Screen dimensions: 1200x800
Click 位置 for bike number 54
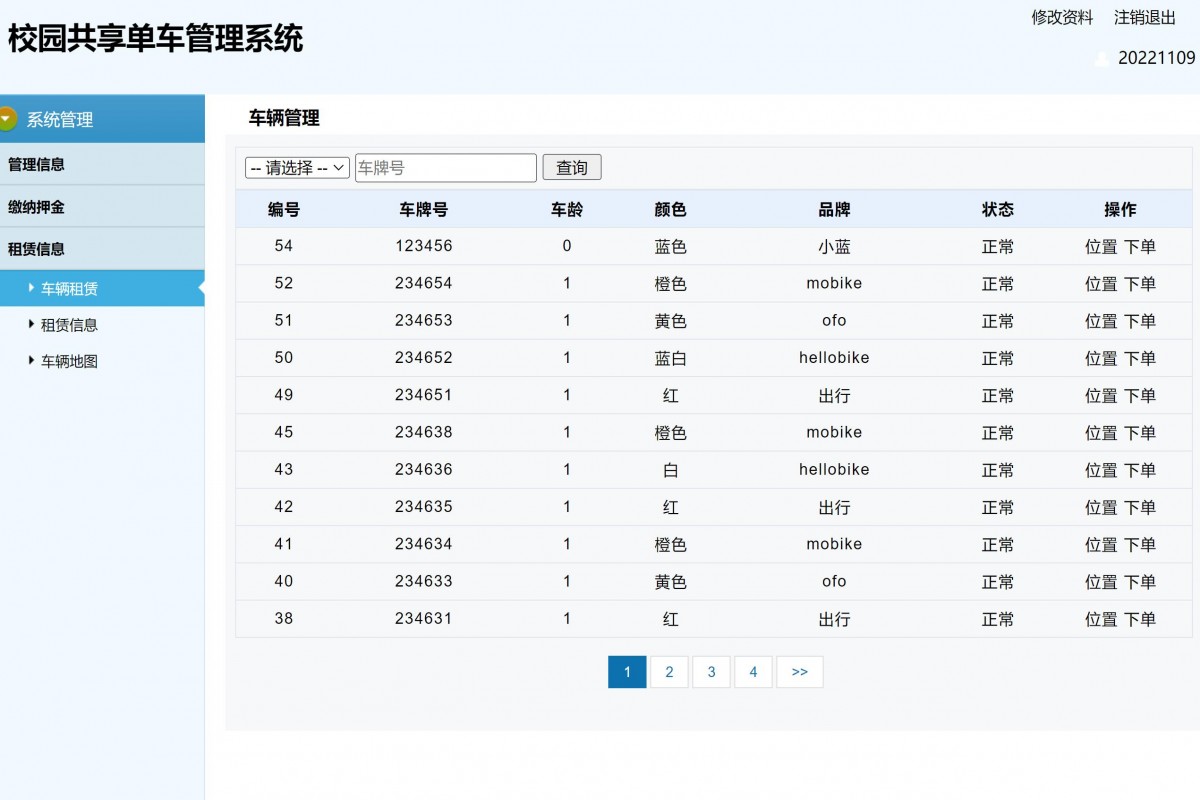(x=1101, y=247)
